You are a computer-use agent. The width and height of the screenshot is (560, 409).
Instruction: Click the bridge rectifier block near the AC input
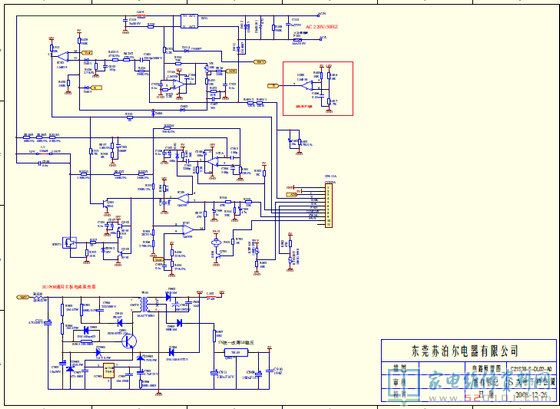[x=189, y=21]
